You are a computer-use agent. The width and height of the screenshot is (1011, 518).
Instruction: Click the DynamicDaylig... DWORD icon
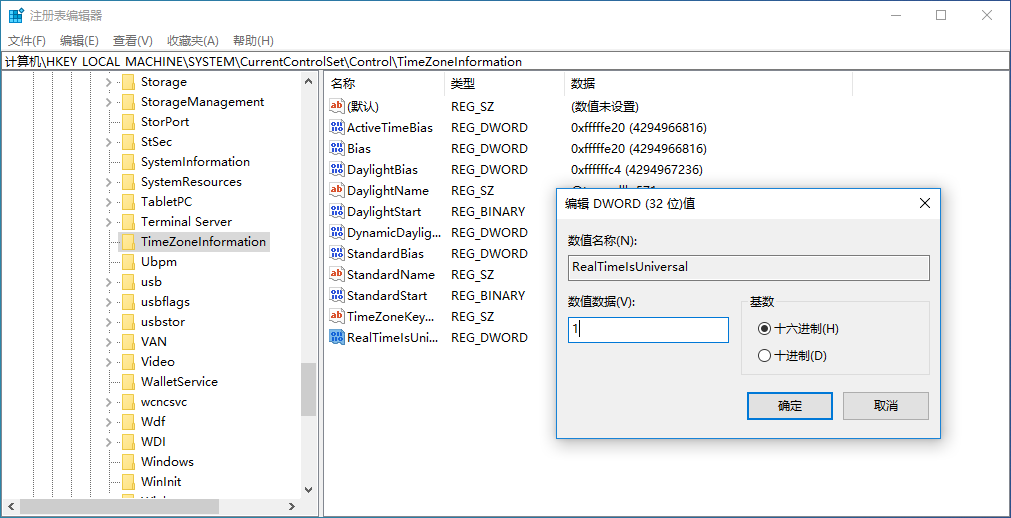pos(337,232)
